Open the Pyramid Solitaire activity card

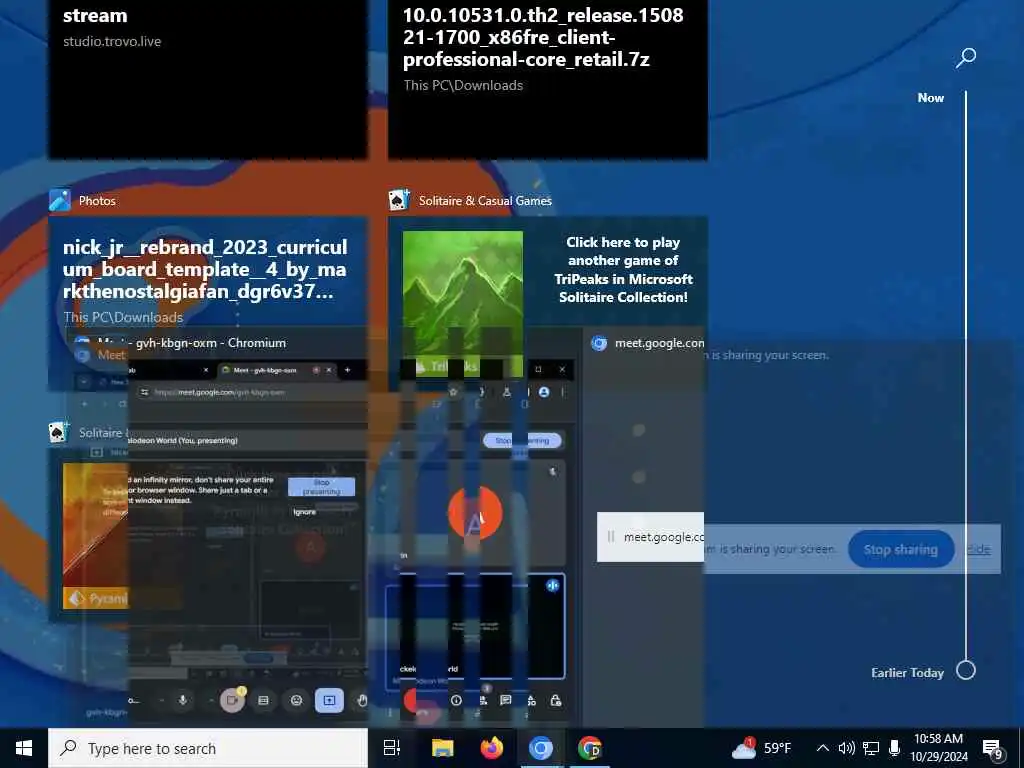(x=88, y=536)
